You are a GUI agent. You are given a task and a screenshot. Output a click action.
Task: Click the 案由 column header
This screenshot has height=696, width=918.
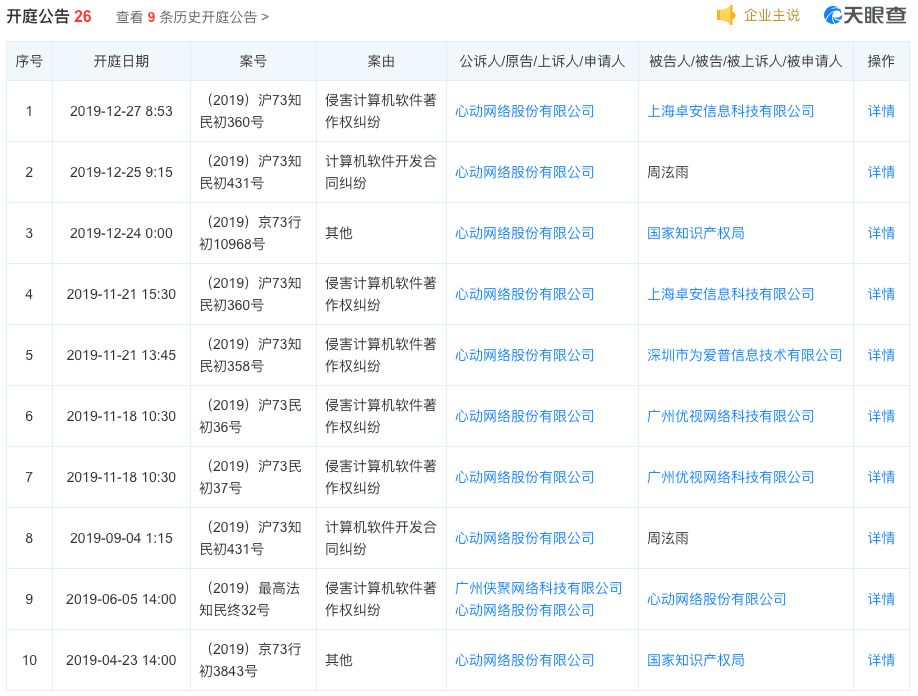click(380, 61)
